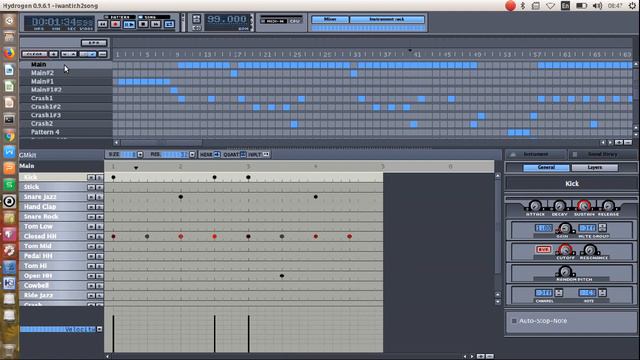
Task: Mute the Snare Jazz instrument
Action: click(x=91, y=197)
